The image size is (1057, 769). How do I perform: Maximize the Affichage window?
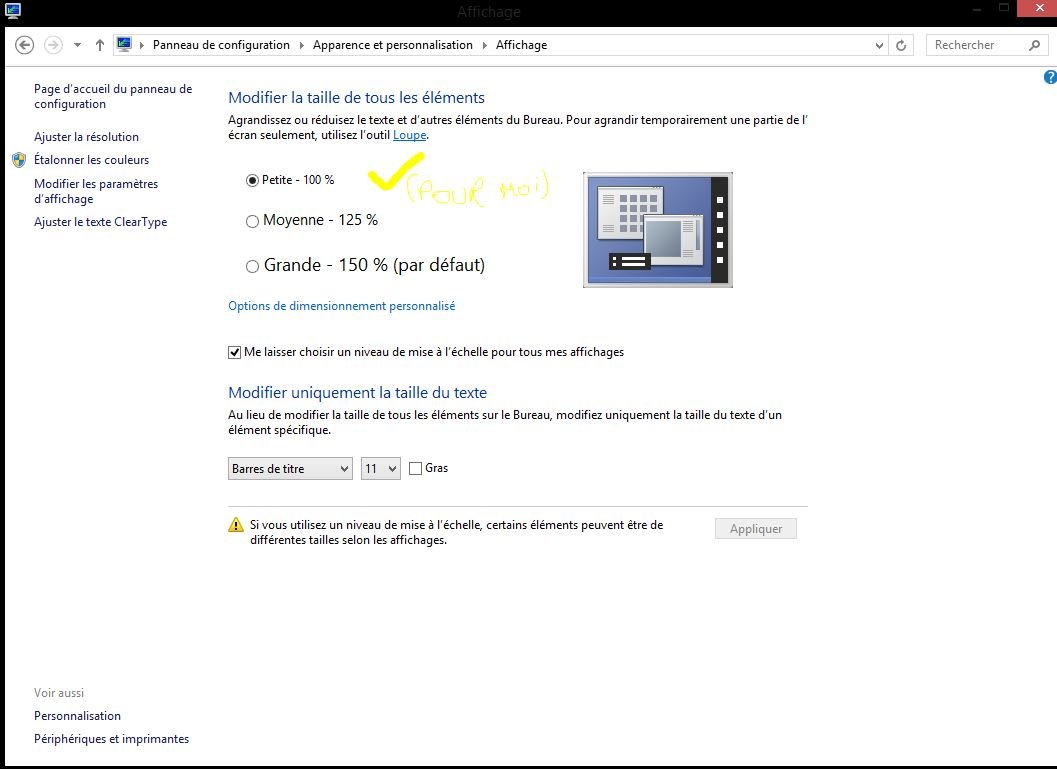(1004, 8)
